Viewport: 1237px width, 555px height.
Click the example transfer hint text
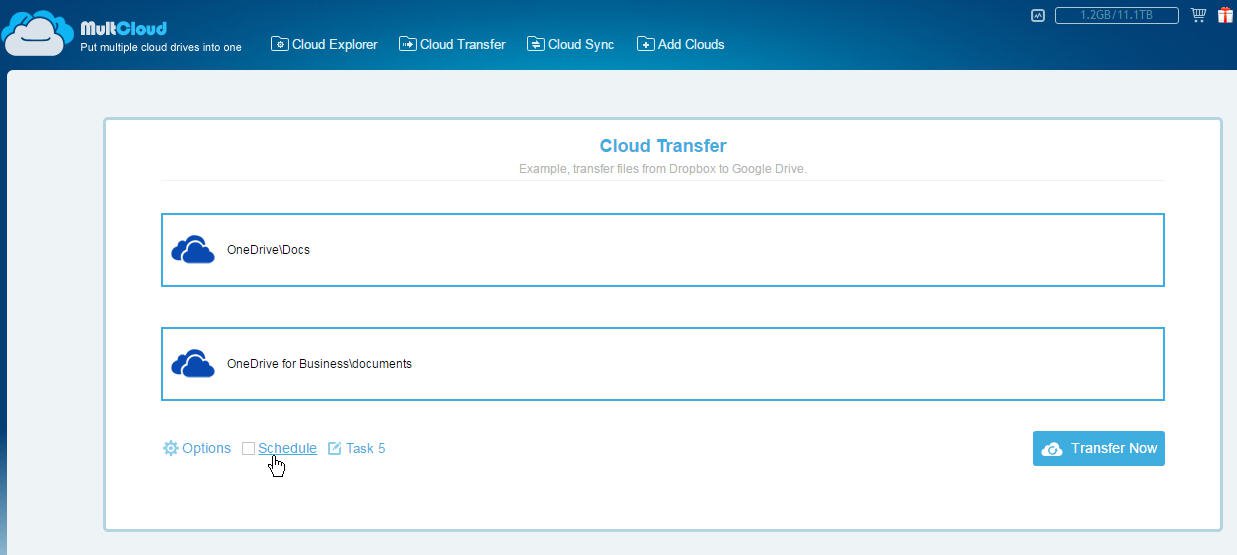click(x=663, y=169)
